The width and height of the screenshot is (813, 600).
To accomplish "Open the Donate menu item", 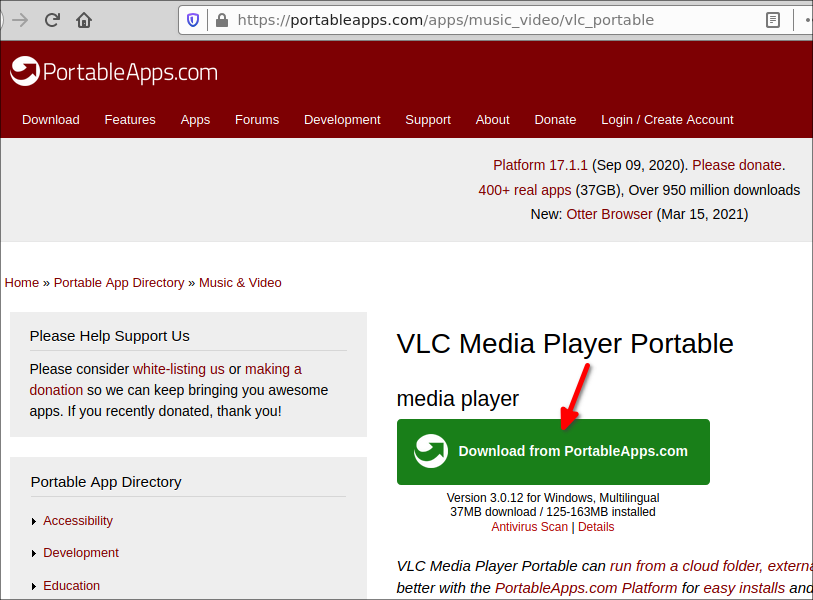I will [555, 120].
